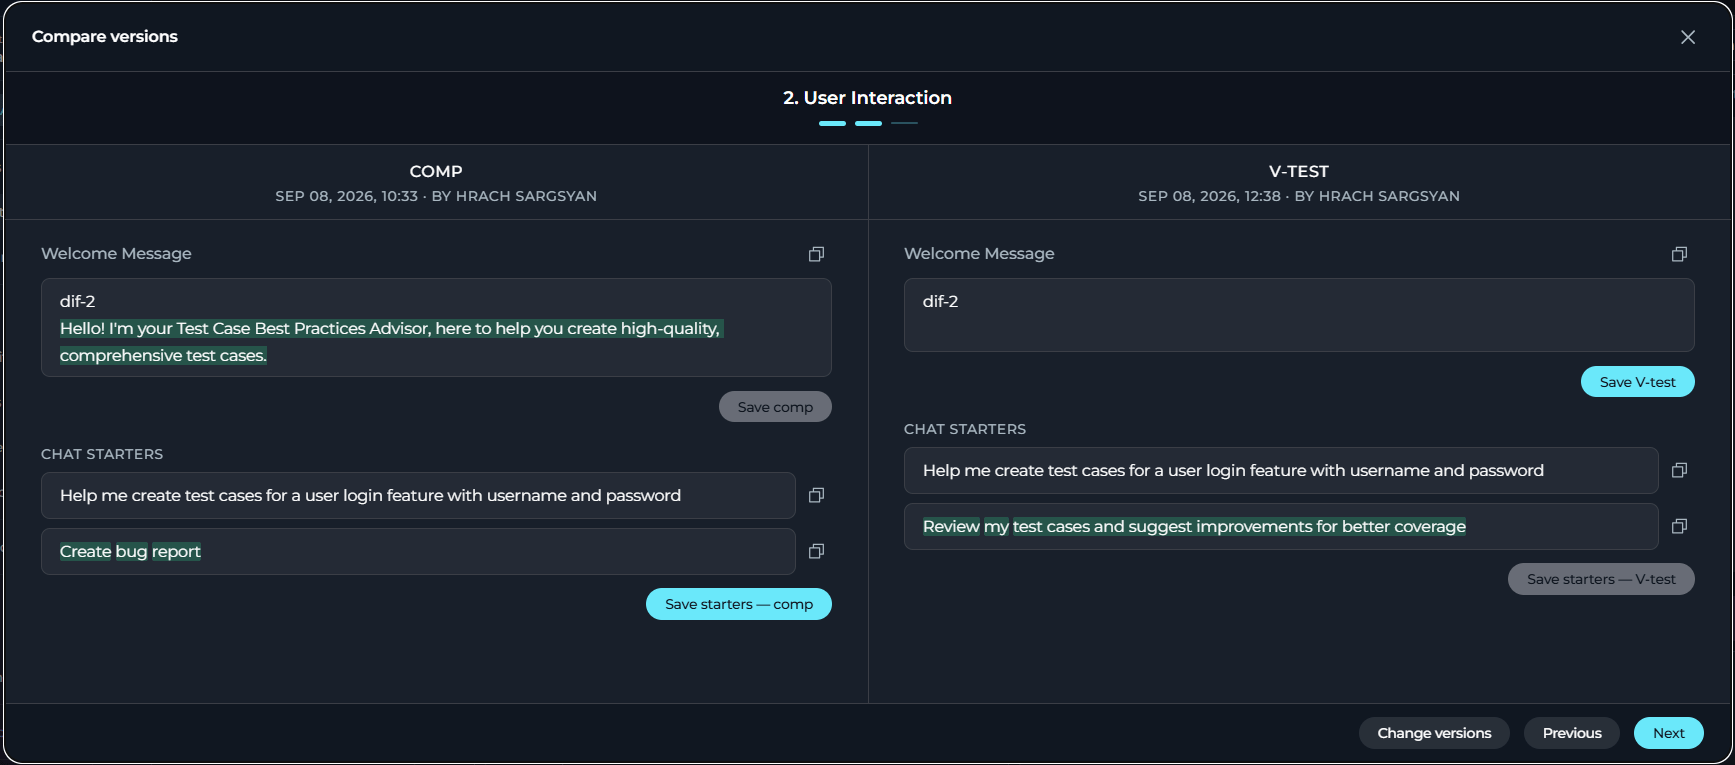
Task: Click the V-TEST 'Welcome Message' label
Action: 979,254
